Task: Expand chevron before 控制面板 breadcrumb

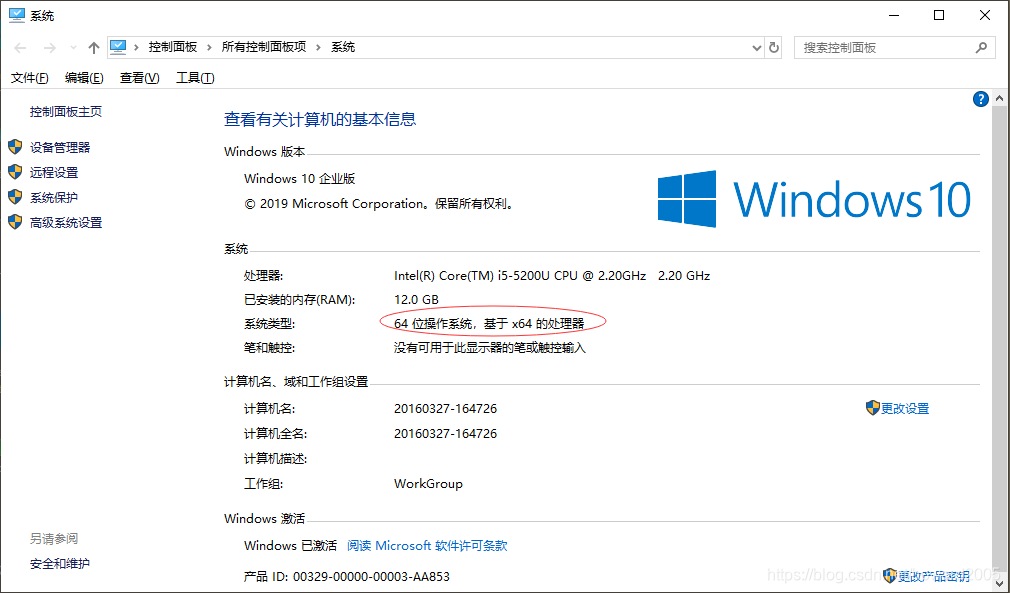Action: pos(137,48)
